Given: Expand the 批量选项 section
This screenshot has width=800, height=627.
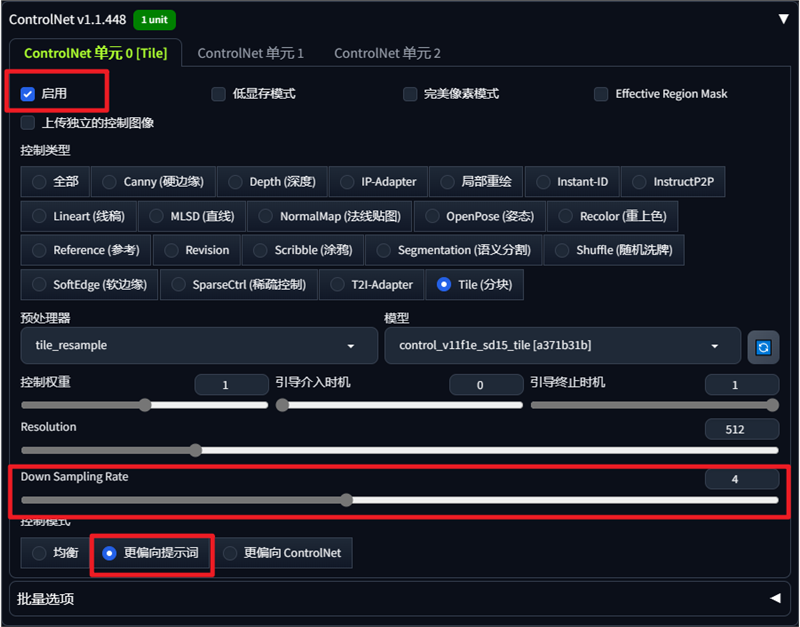Looking at the screenshot, I should [x=400, y=601].
